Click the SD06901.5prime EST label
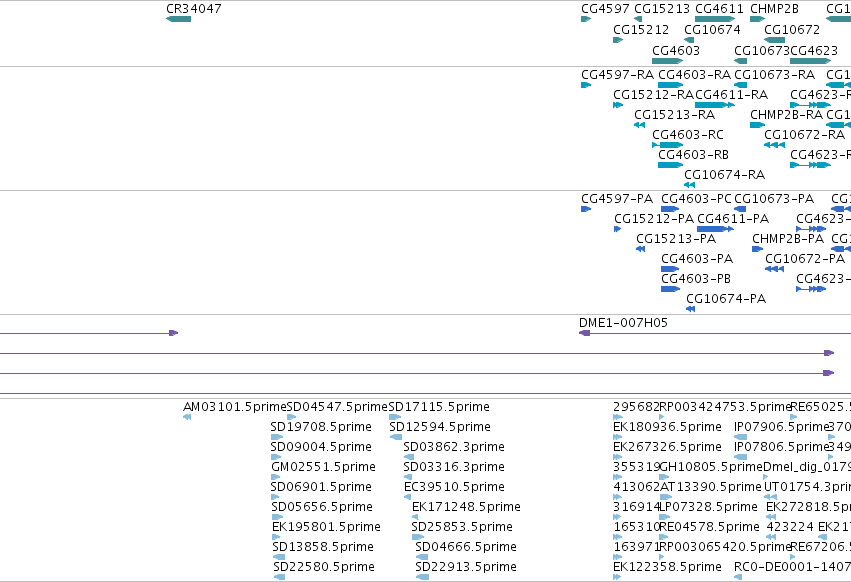851x582 pixels. pos(321,487)
